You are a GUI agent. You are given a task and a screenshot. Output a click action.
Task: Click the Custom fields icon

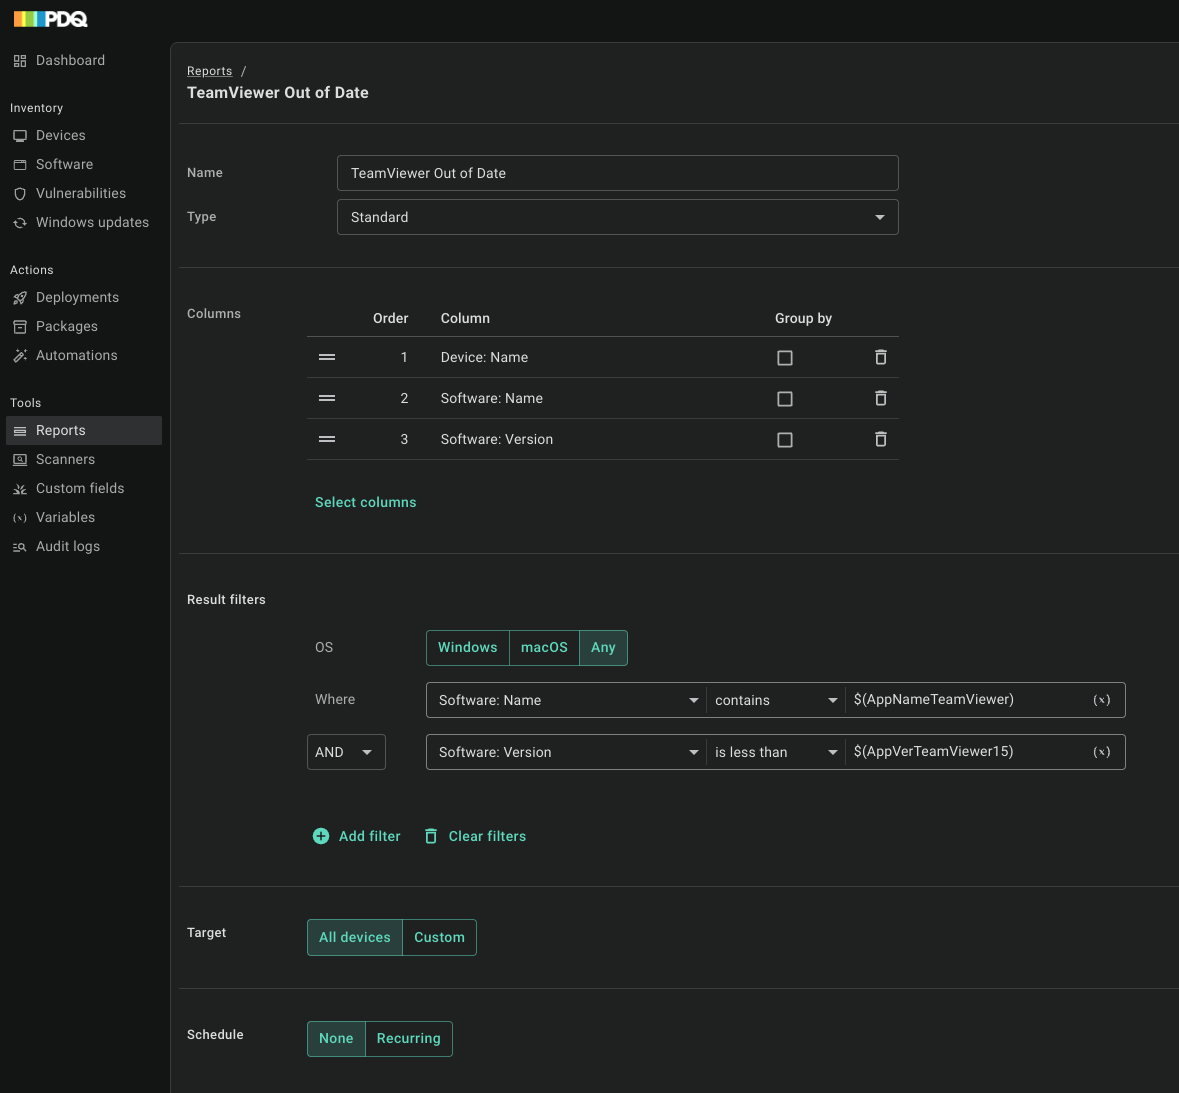click(20, 489)
